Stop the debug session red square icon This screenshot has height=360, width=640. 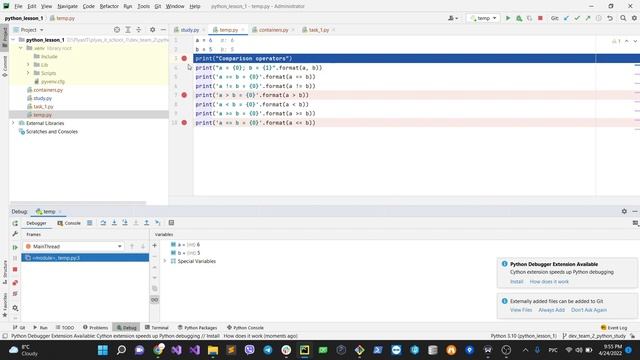(15, 269)
